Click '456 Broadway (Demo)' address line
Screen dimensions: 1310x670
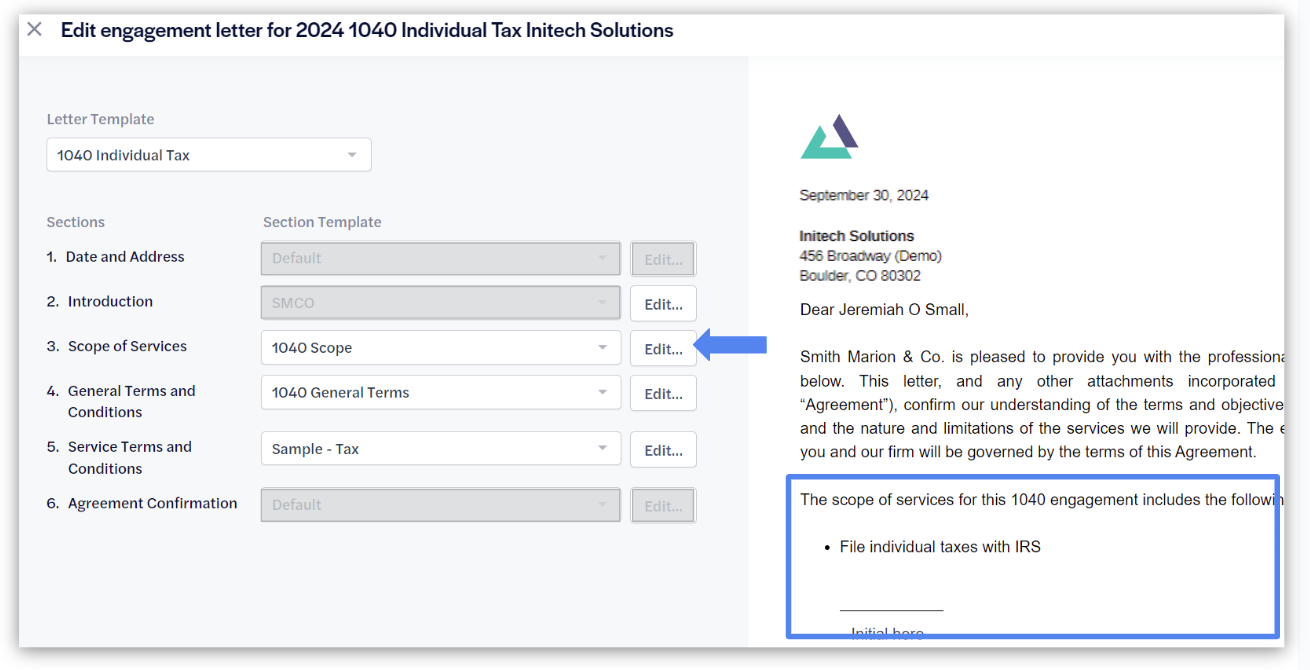click(x=870, y=256)
